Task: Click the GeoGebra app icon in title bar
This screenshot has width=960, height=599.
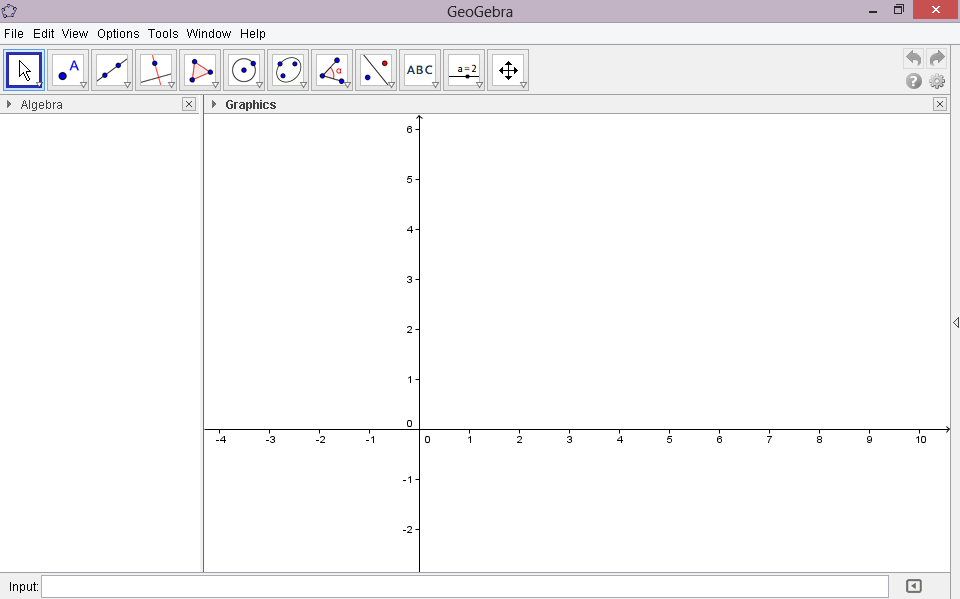Action: 9,10
